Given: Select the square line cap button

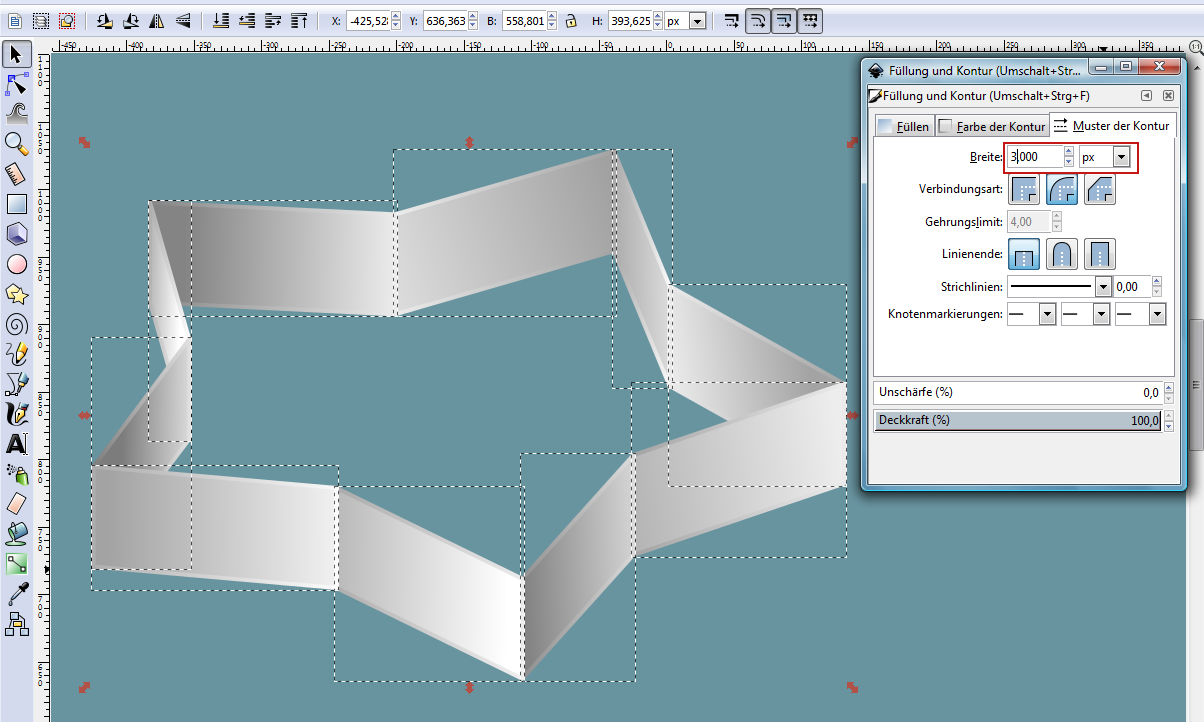Looking at the screenshot, I should pyautogui.click(x=1100, y=254).
